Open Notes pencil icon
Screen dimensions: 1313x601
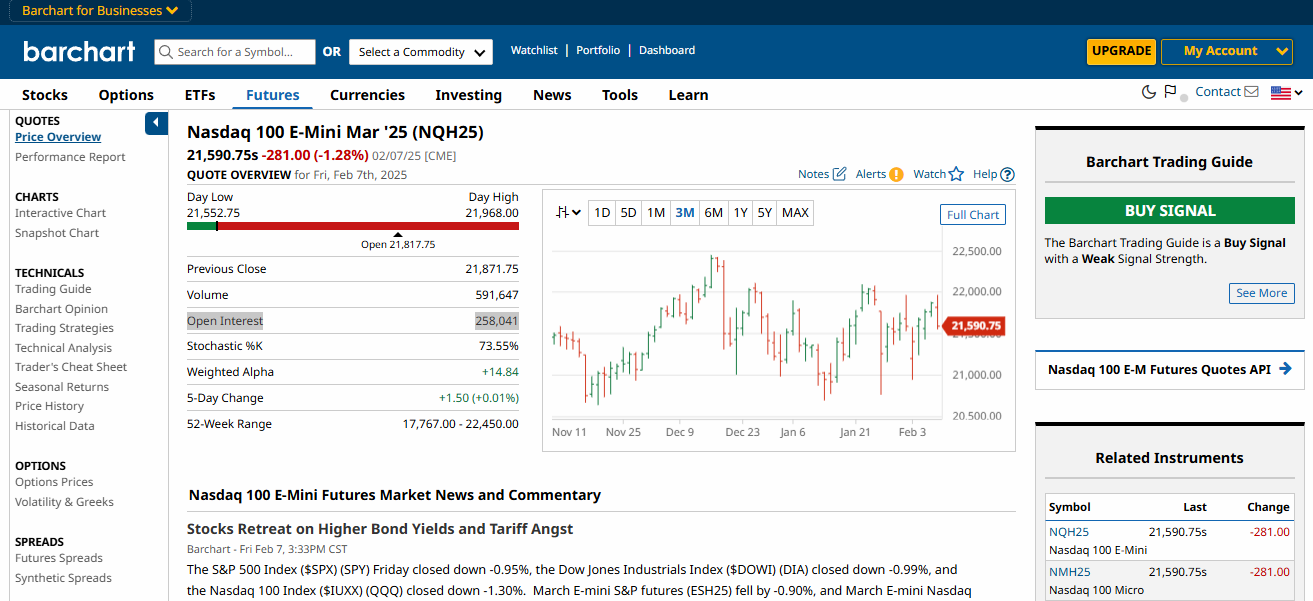coord(822,174)
